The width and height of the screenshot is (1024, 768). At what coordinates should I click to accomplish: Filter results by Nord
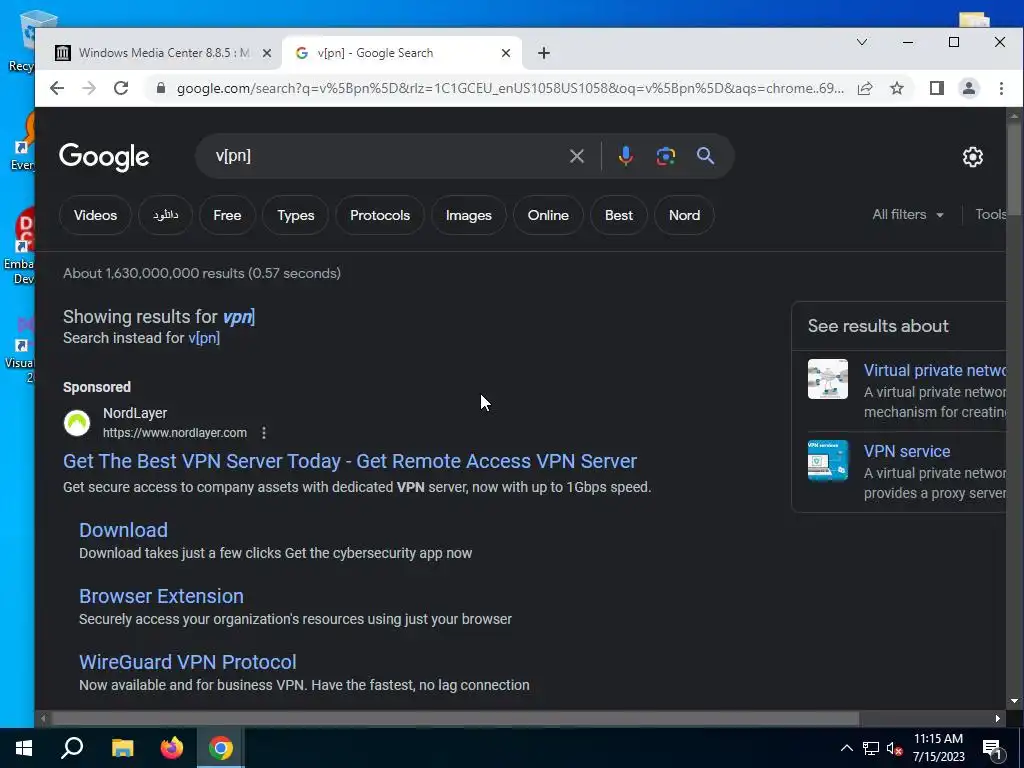coord(684,215)
